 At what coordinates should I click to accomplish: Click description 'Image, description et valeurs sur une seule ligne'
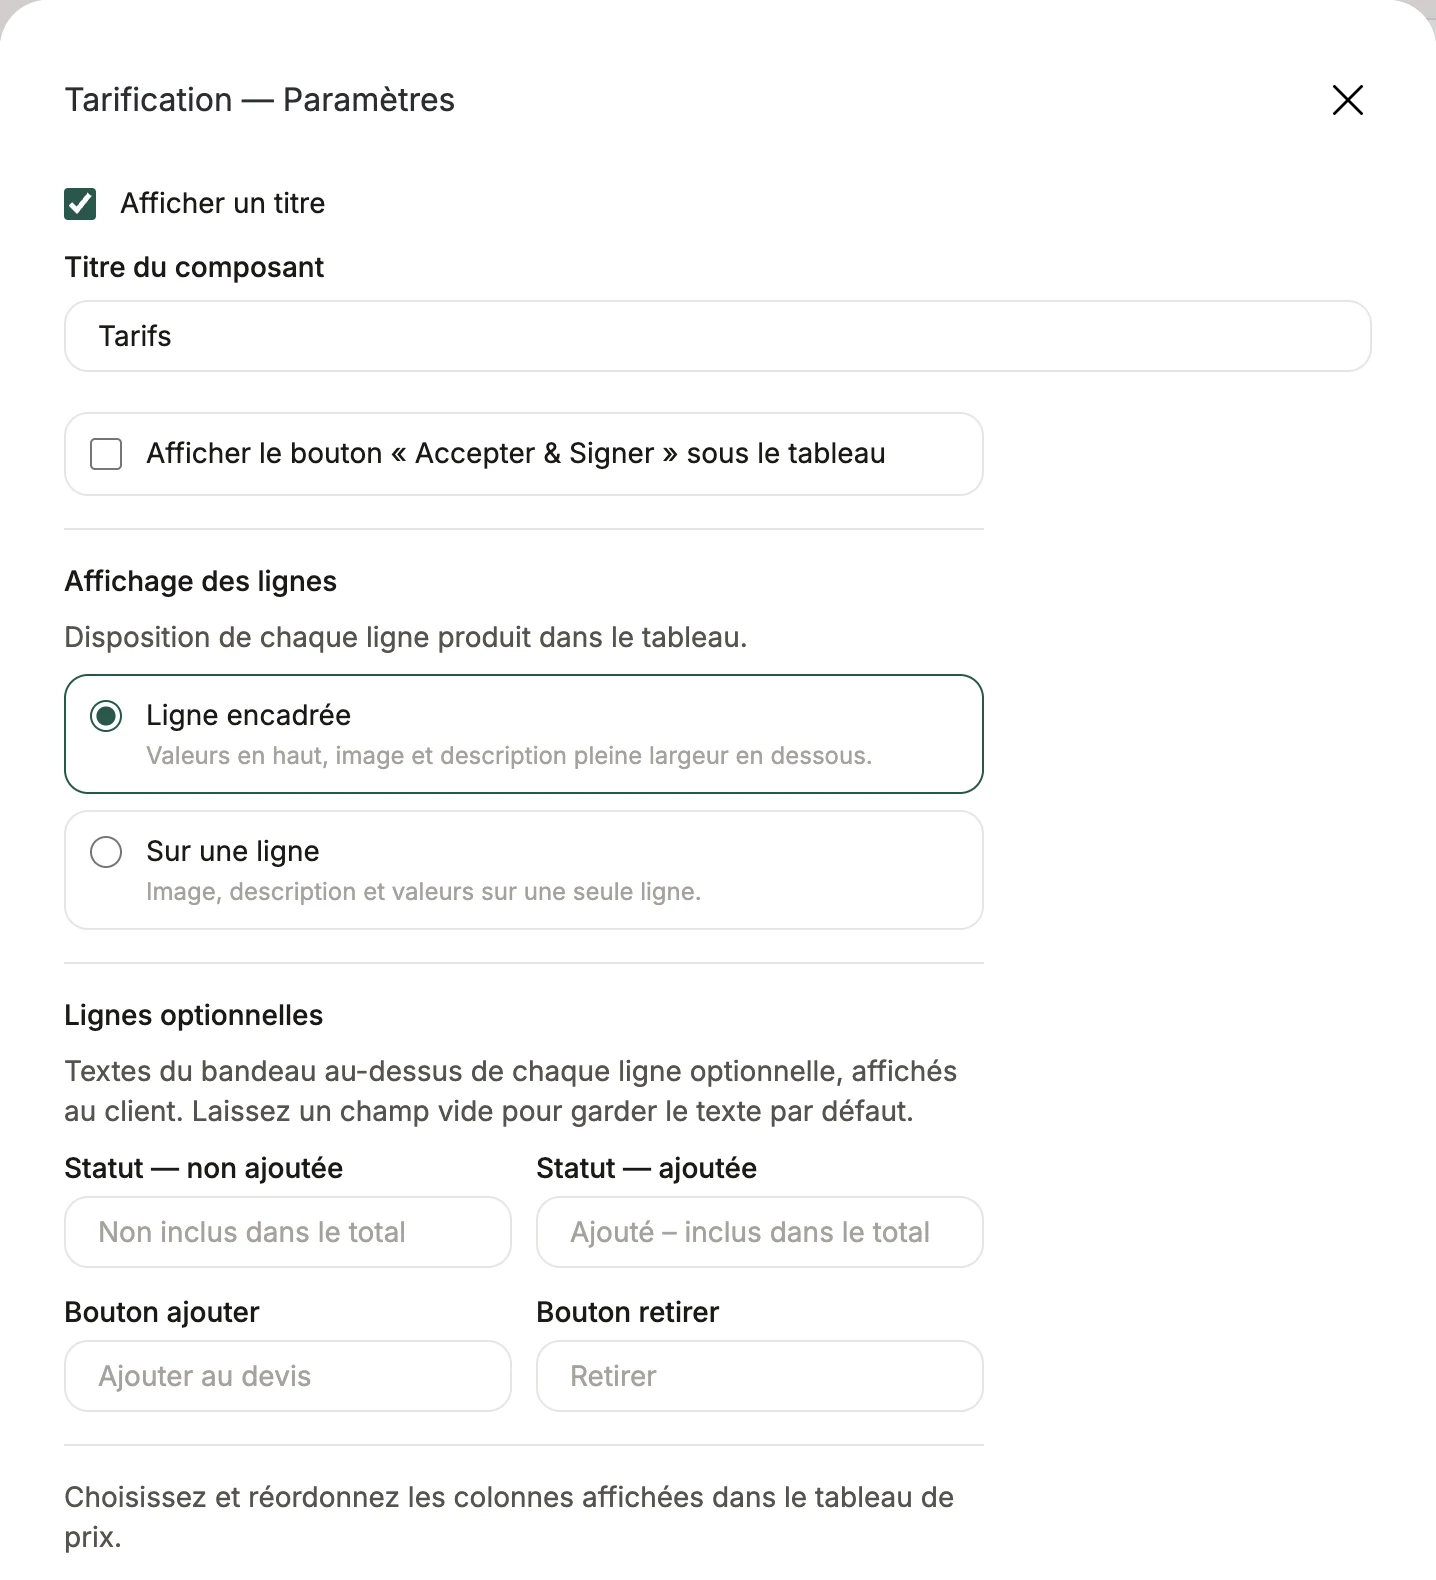[424, 892]
